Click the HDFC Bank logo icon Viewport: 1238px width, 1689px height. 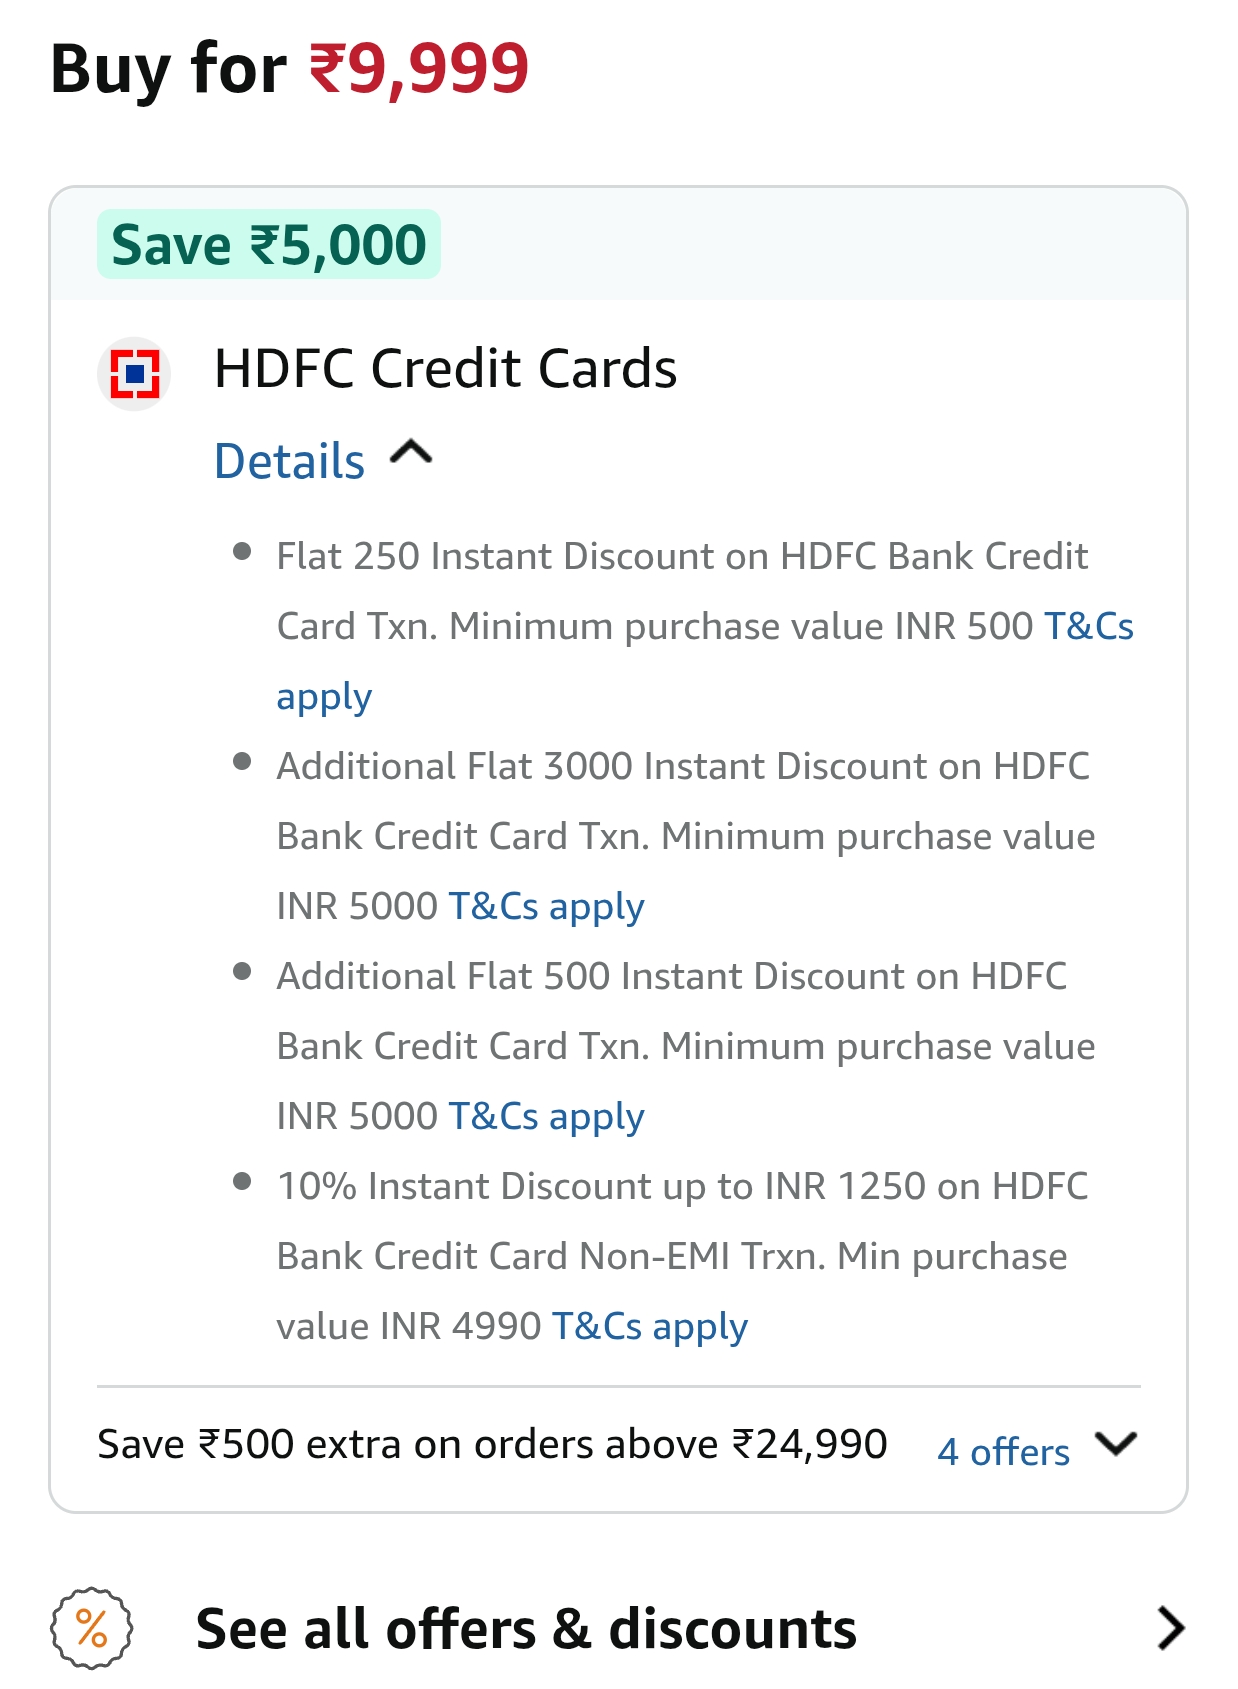point(135,374)
